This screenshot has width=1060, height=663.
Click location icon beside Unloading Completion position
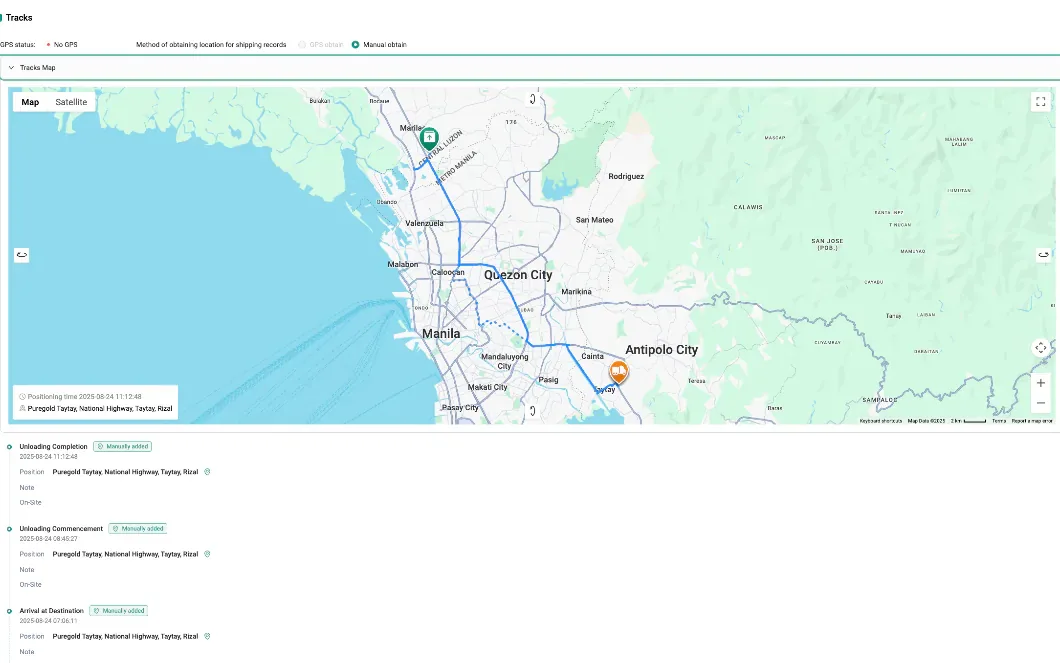coord(208,472)
